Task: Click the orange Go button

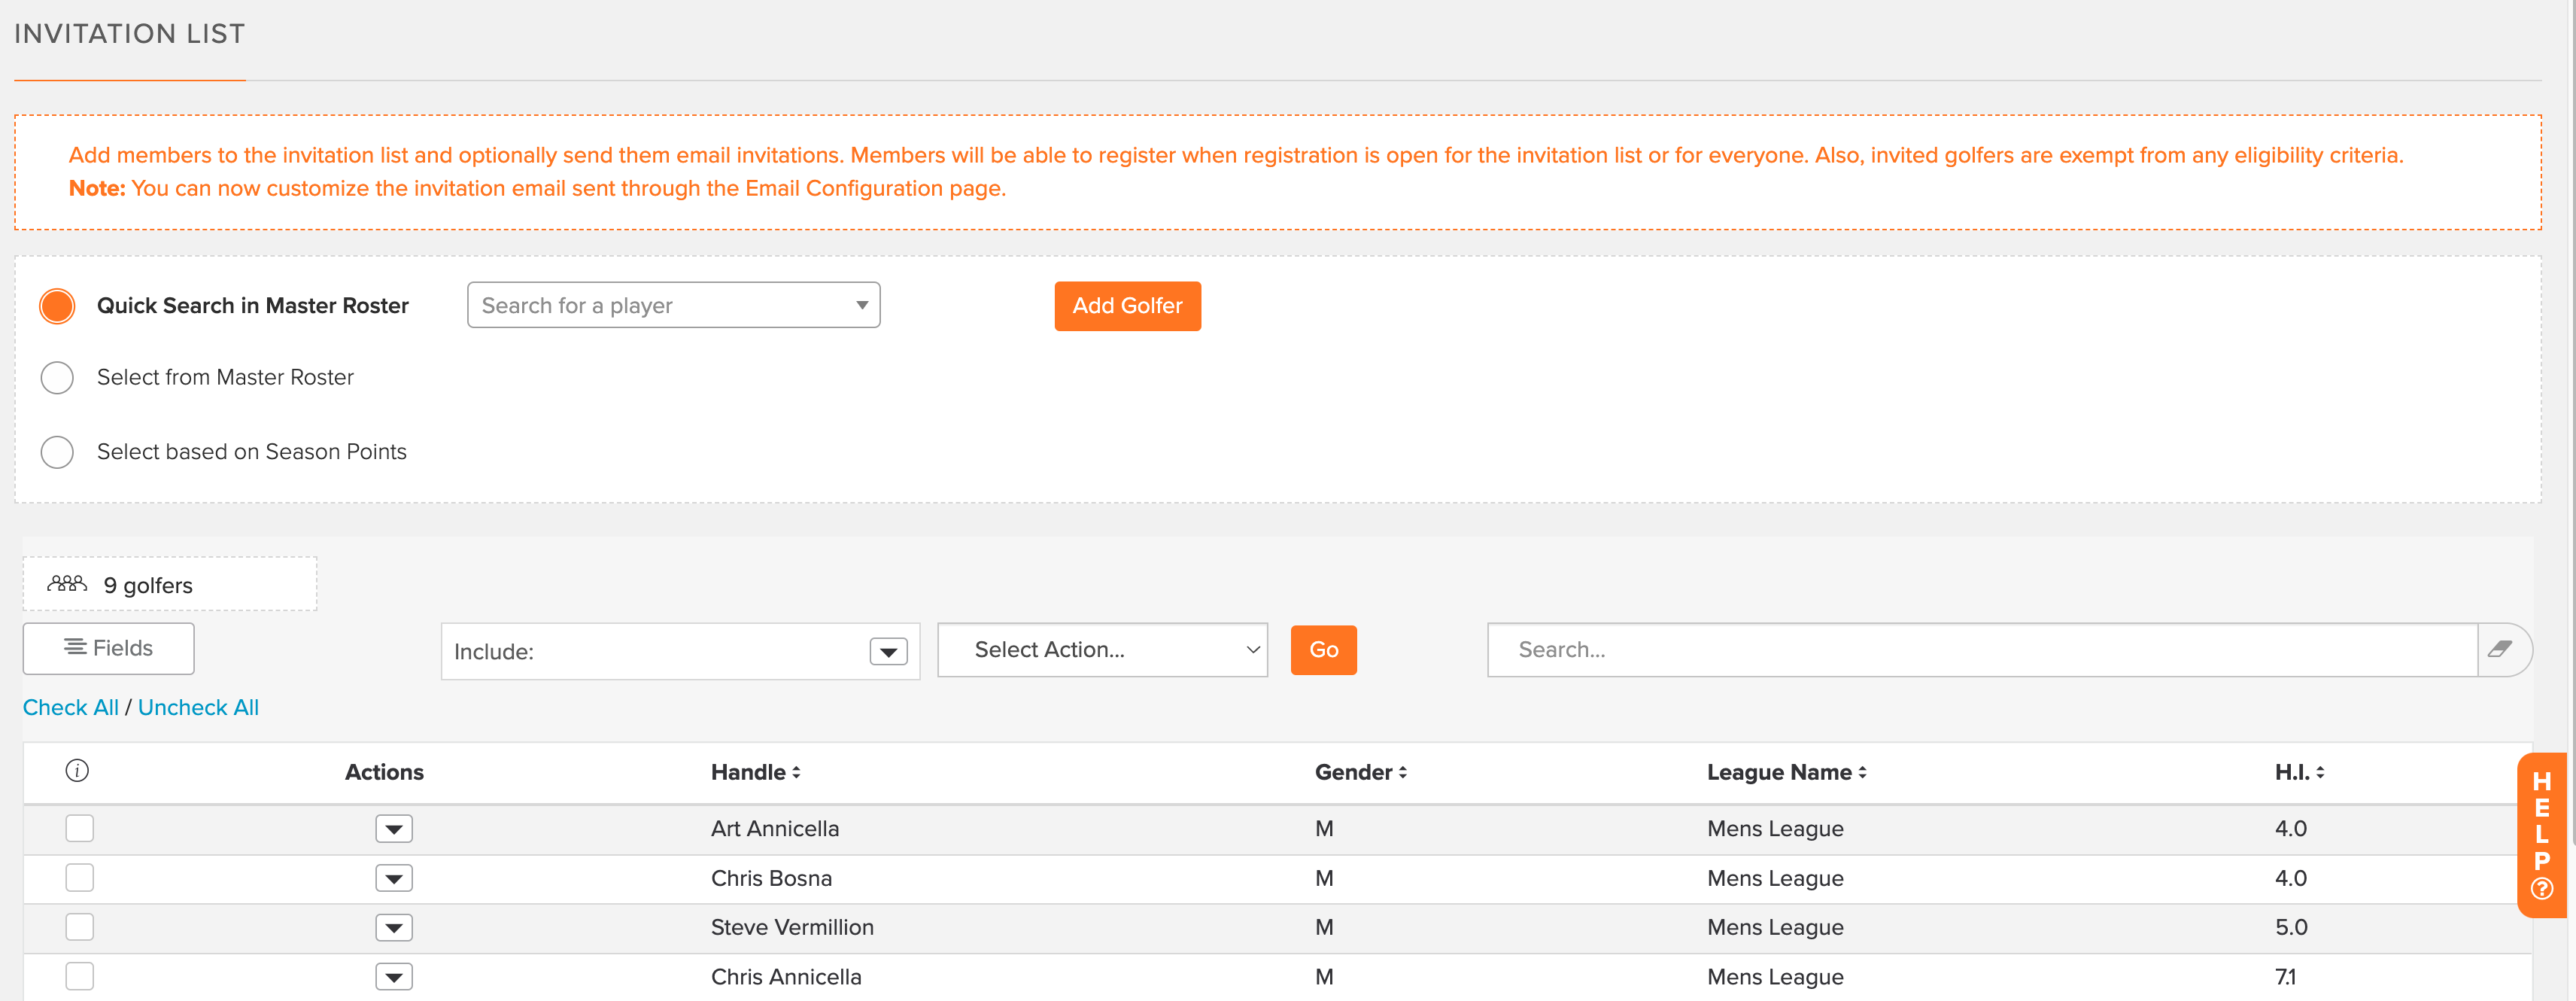Action: [1323, 650]
